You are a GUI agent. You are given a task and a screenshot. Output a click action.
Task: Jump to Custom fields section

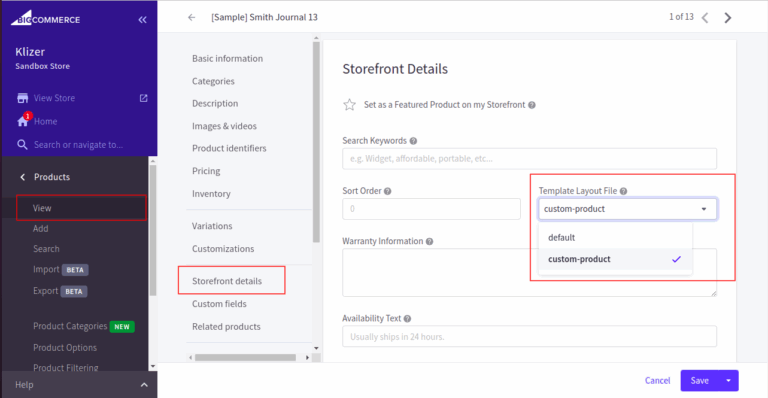coord(219,304)
